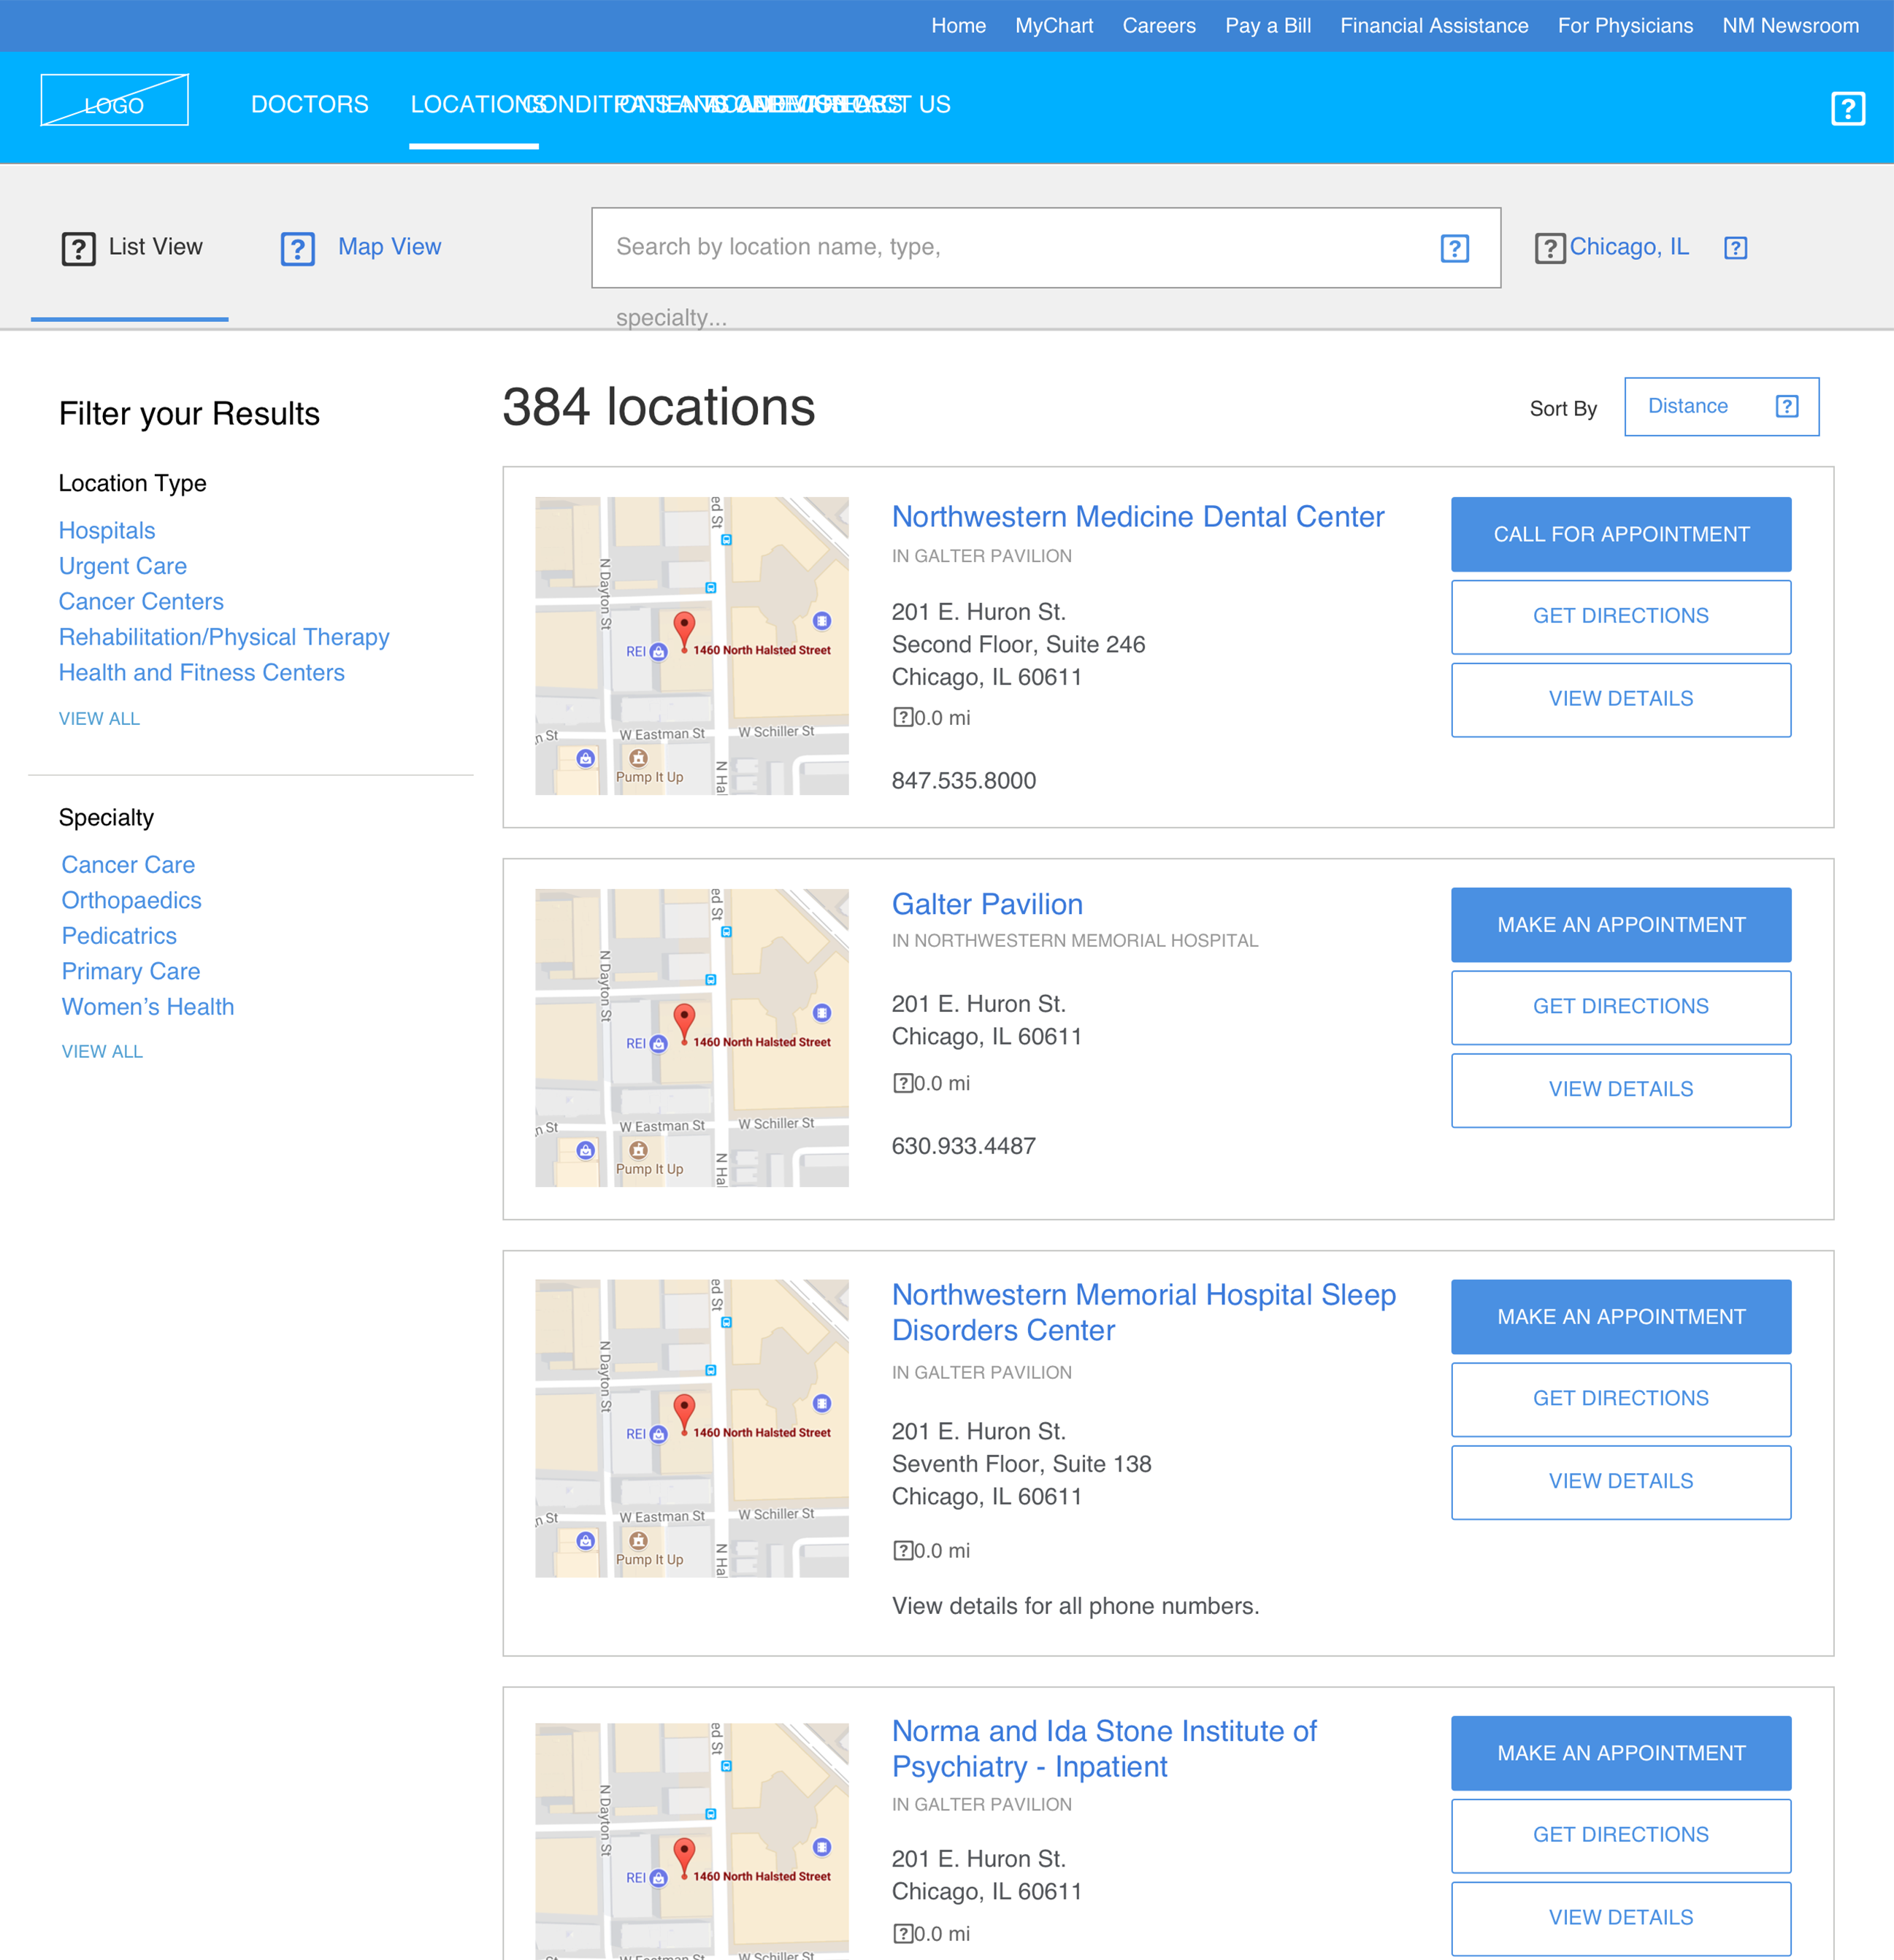Screen dimensions: 1894x1960
Task: Get directions to Sleep Disorders Center
Action: [1621, 1399]
